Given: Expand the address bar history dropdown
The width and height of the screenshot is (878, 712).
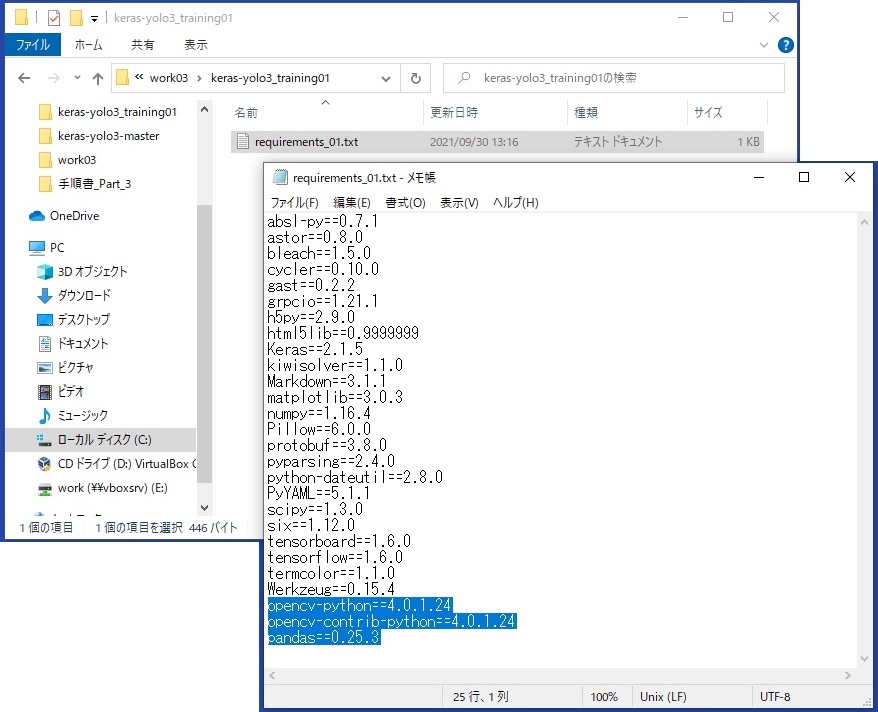Looking at the screenshot, I should pos(386,78).
